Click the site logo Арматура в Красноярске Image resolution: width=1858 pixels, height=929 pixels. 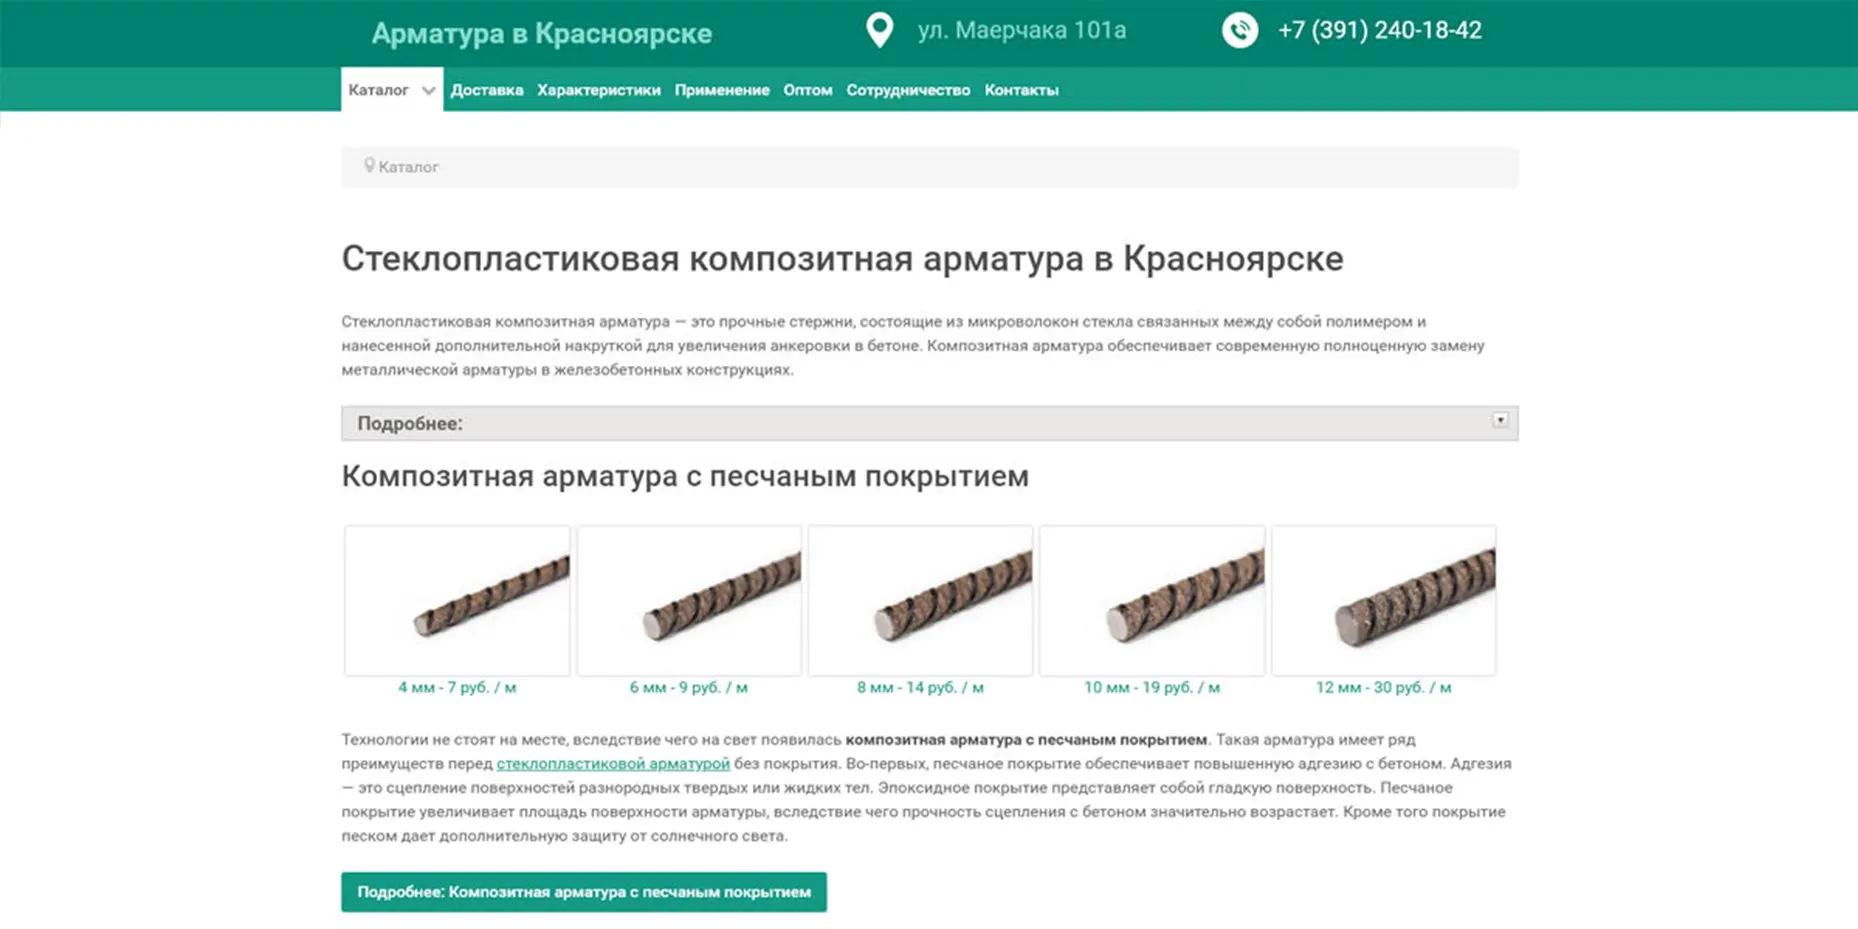pyautogui.click(x=541, y=33)
